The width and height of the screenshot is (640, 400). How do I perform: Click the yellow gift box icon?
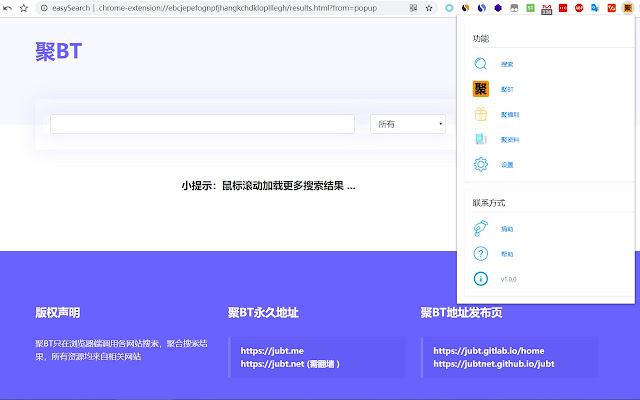[x=481, y=114]
